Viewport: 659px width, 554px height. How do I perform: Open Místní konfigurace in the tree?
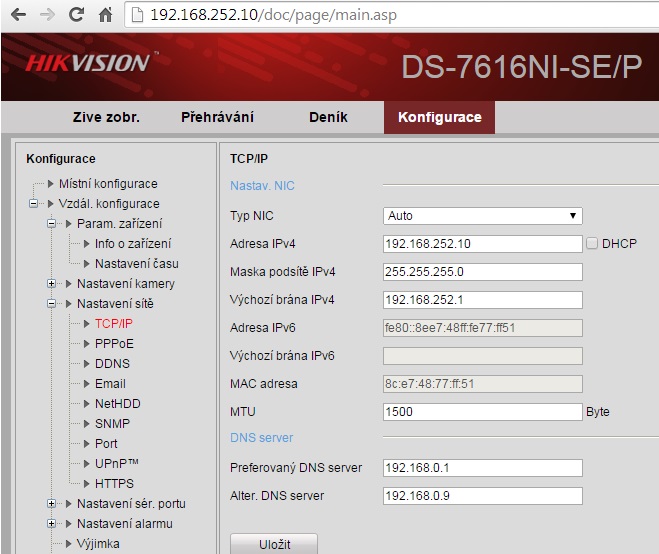click(x=107, y=184)
